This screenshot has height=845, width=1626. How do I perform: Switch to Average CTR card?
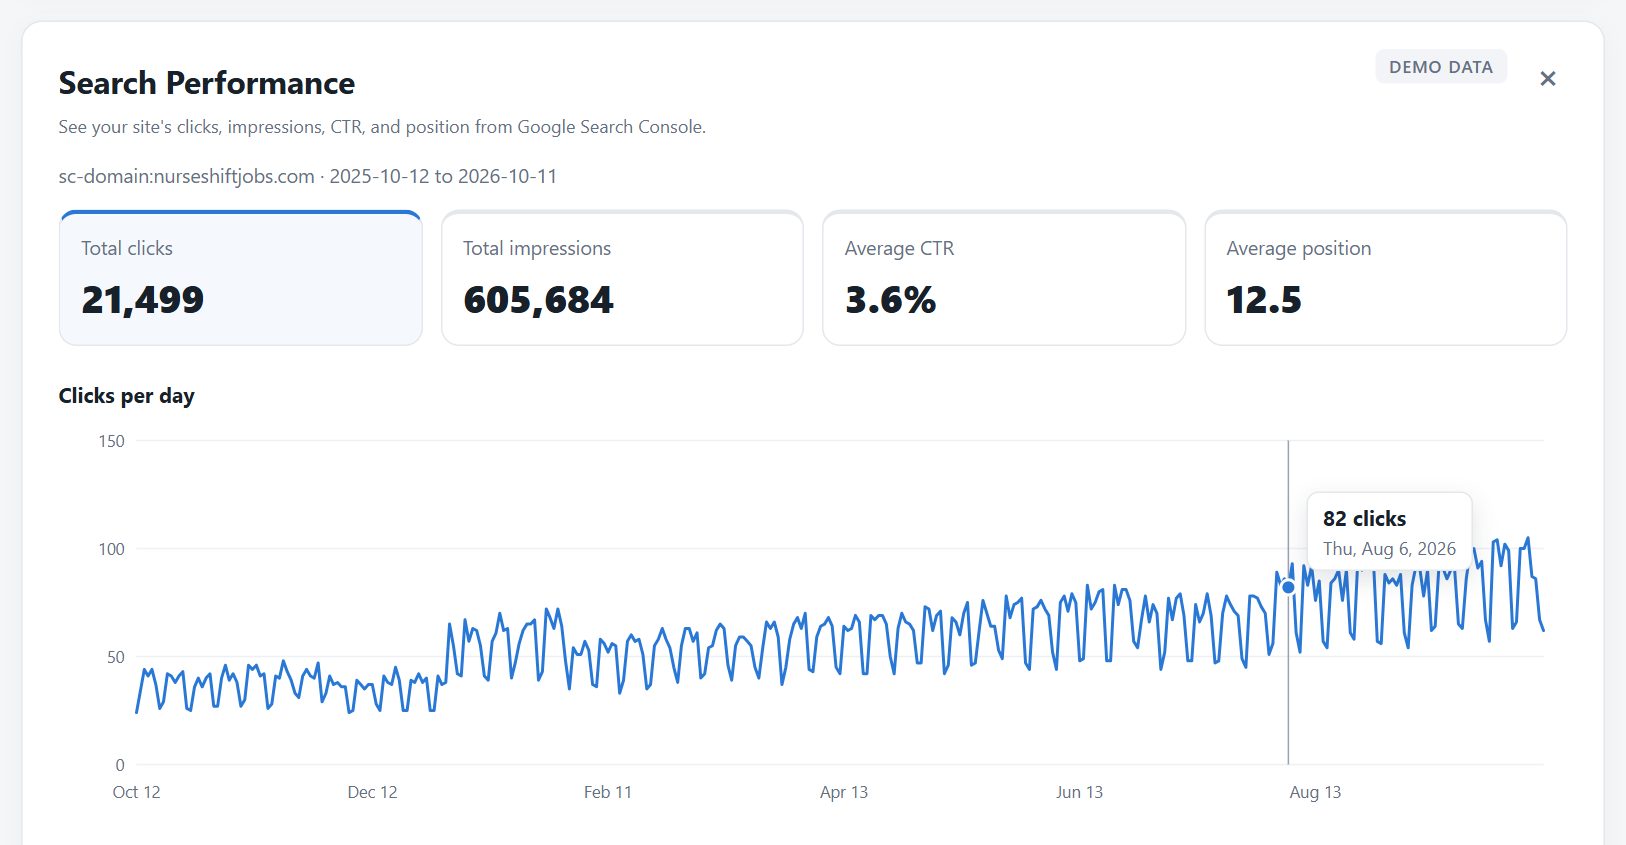coord(1004,278)
